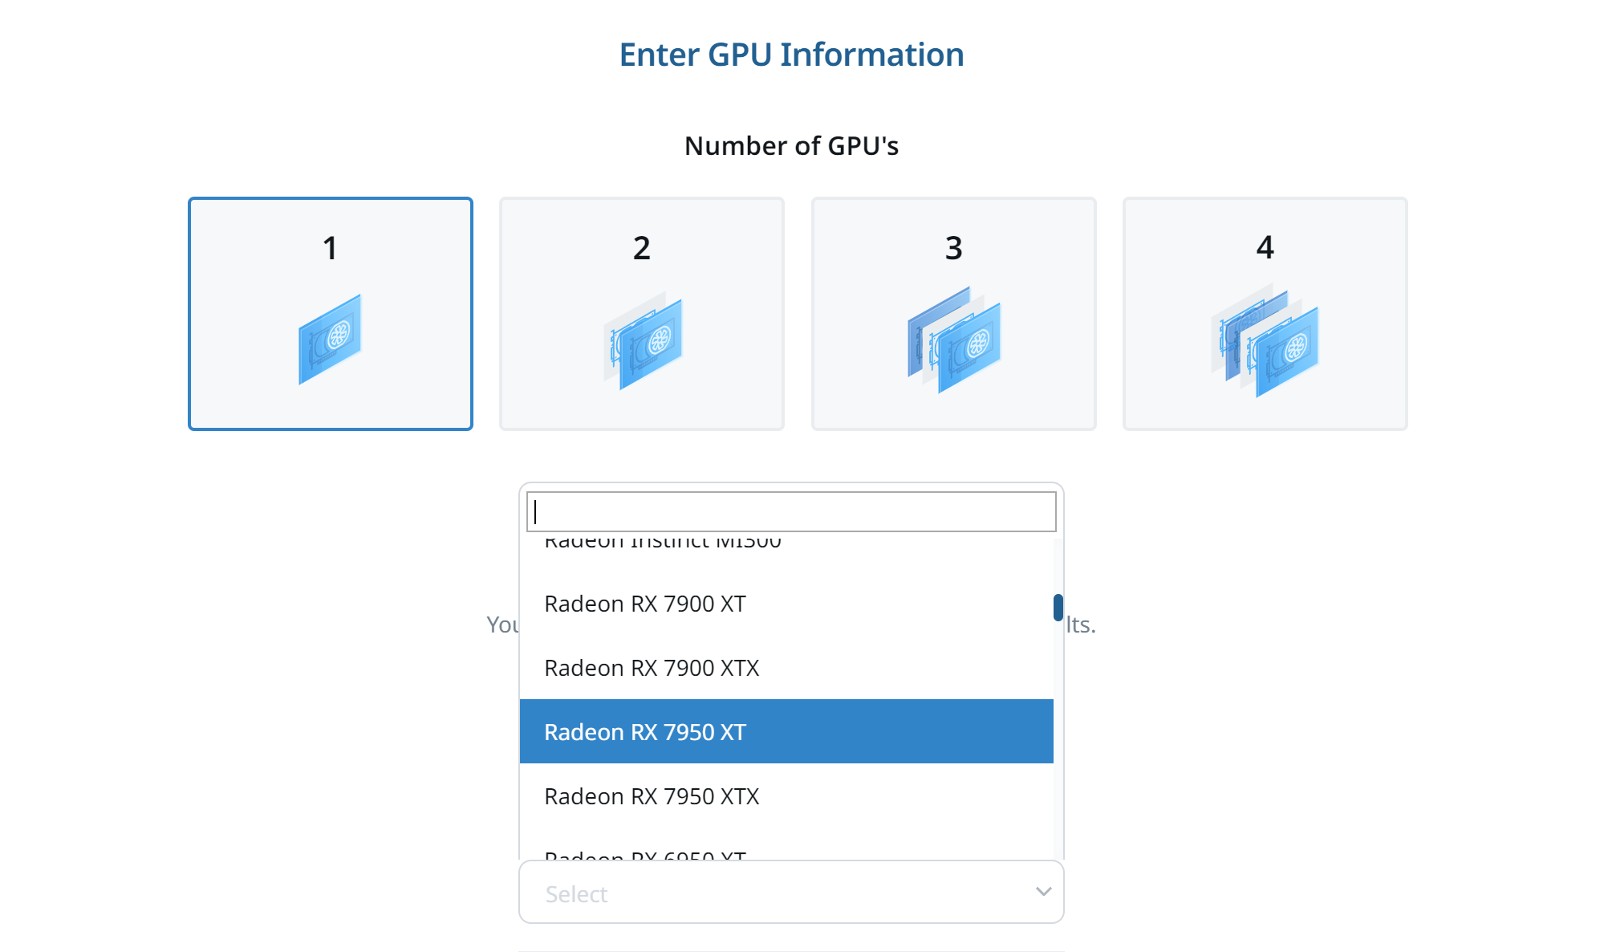Choose Radeon RX 7950 XTX from list
This screenshot has height=952, width=1600.
[786, 796]
